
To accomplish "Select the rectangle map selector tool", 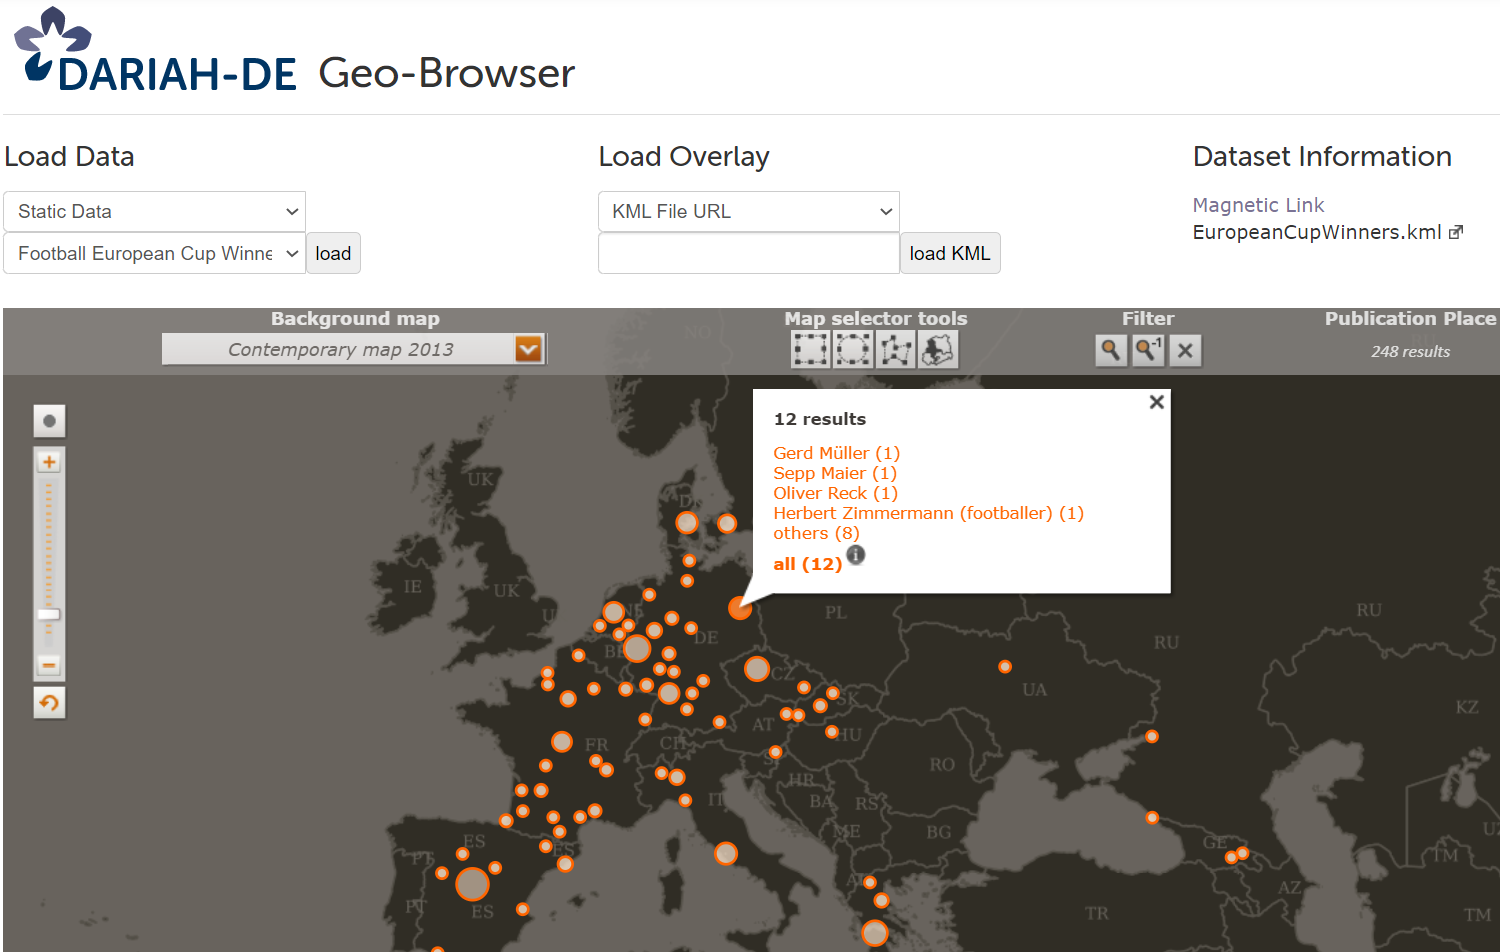I will [x=810, y=349].
